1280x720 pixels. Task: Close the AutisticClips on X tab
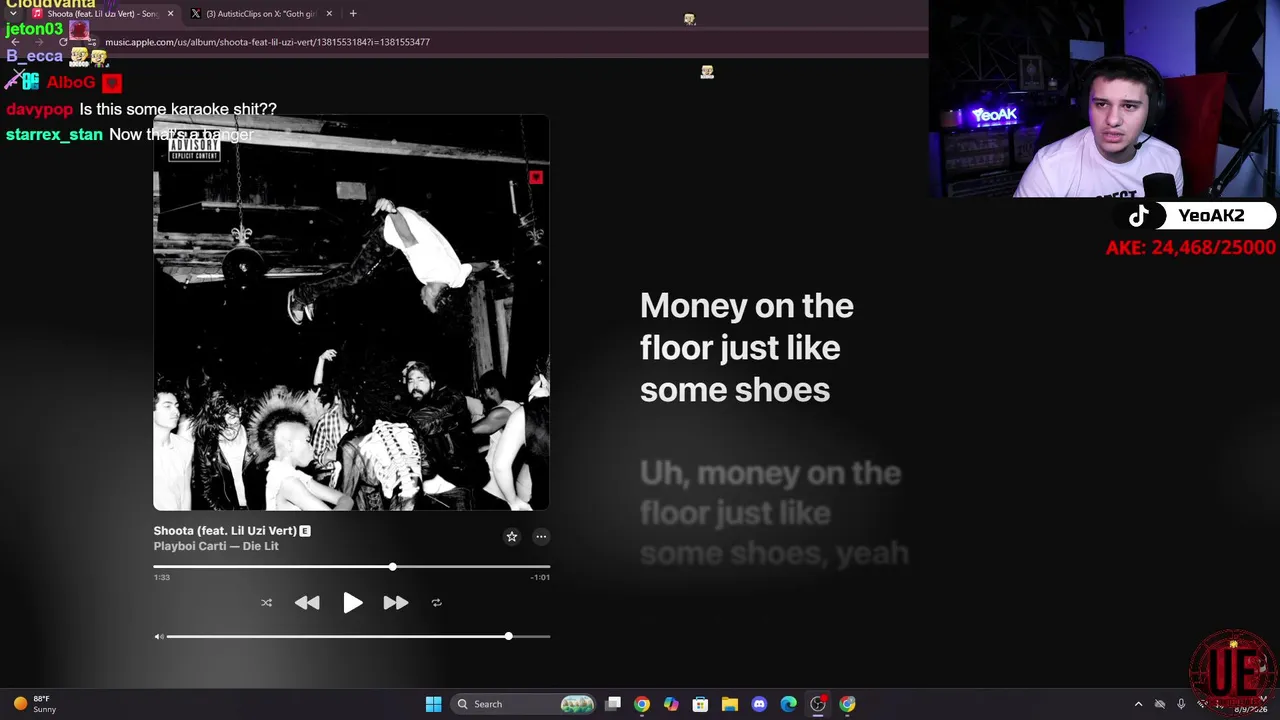click(x=329, y=14)
